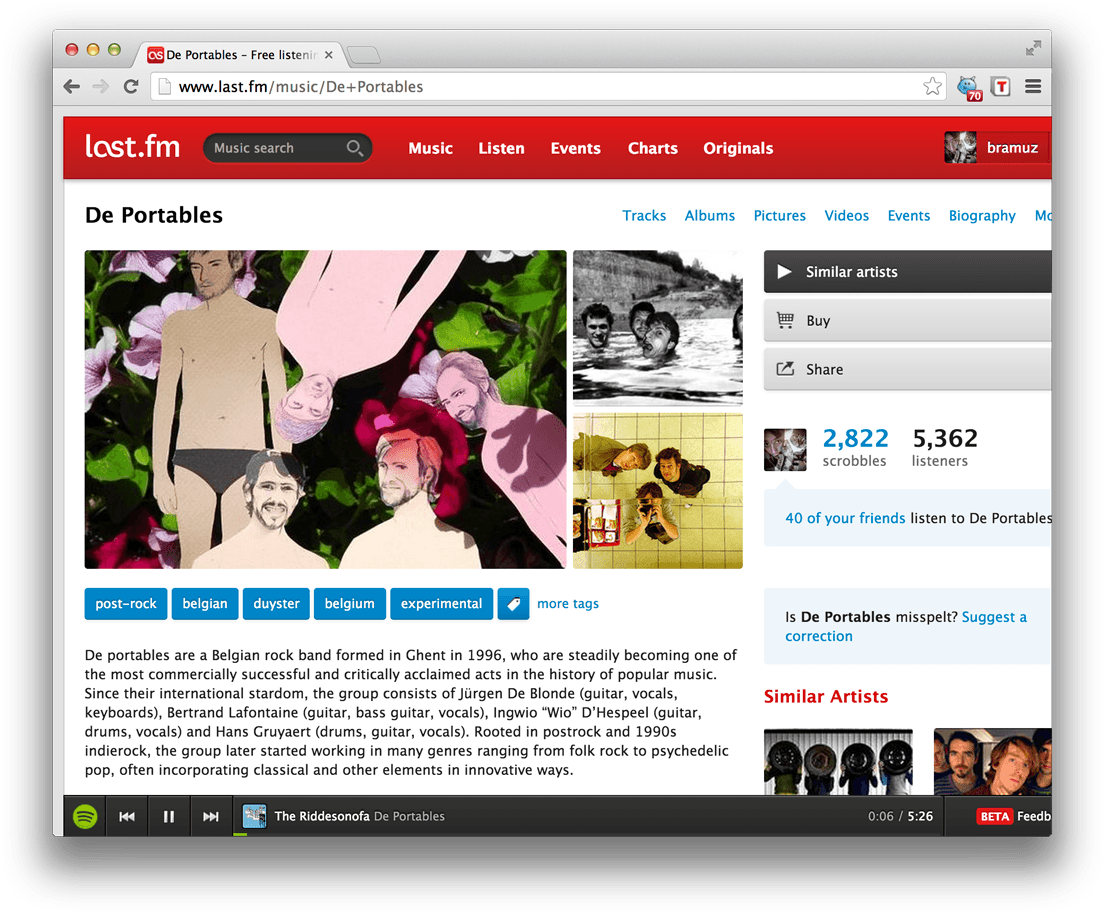Click the Spotify icon in player bar

click(x=85, y=816)
